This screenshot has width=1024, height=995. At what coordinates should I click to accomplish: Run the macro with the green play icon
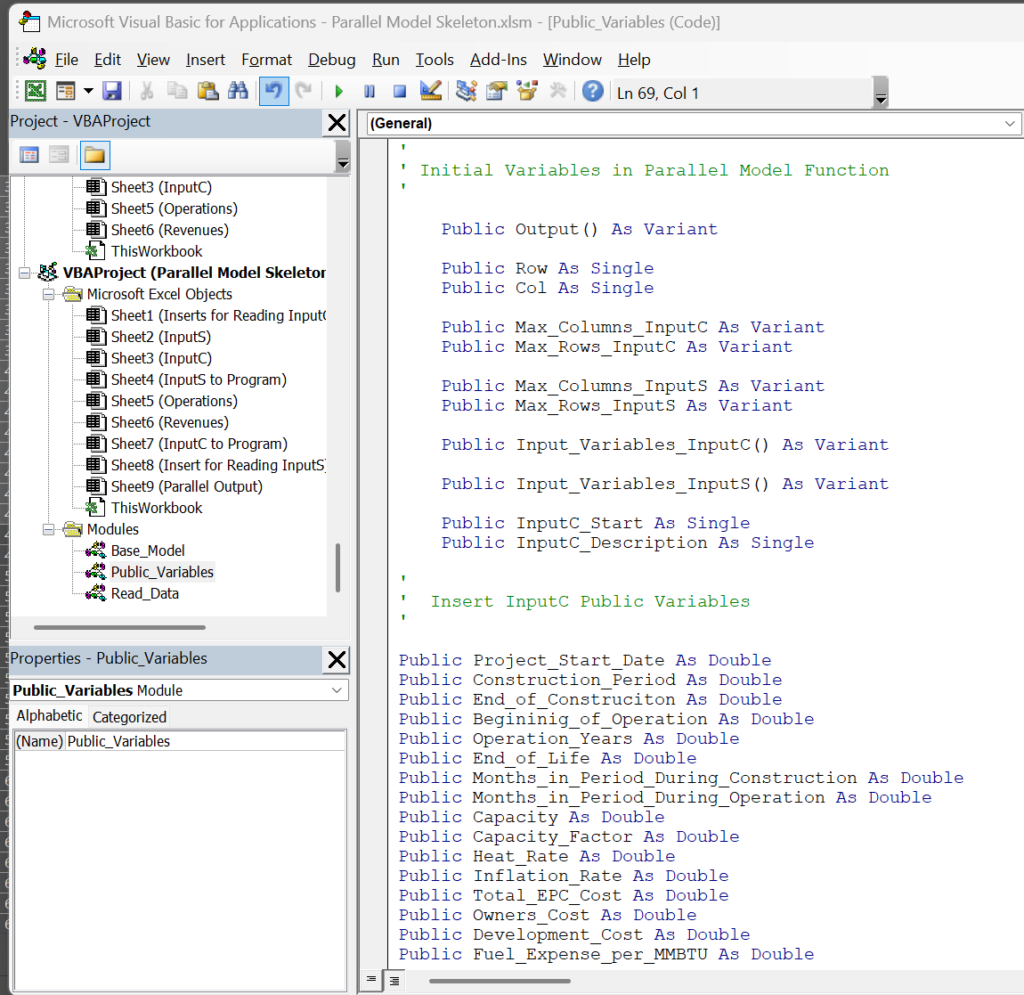tap(338, 91)
